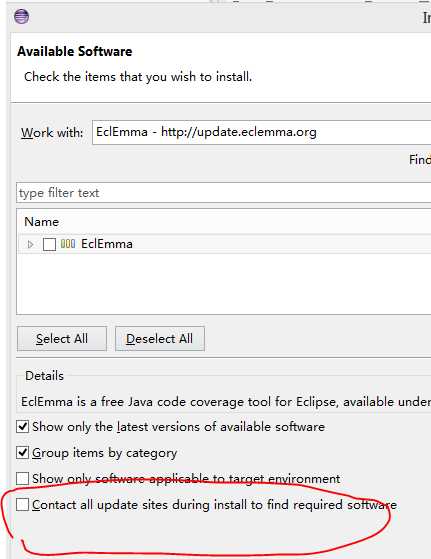The width and height of the screenshot is (431, 559).
Task: Check the EclEmma checkbox in the list
Action: coord(49,245)
